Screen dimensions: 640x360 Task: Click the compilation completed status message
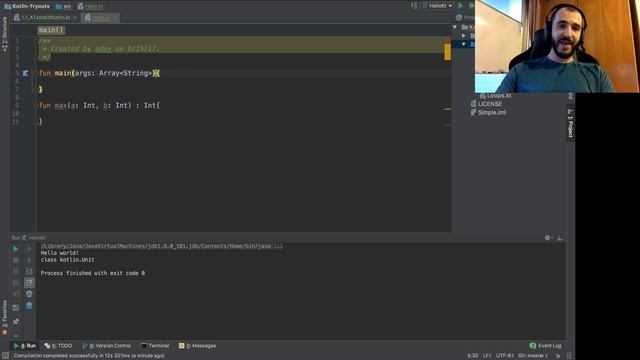pos(89,356)
